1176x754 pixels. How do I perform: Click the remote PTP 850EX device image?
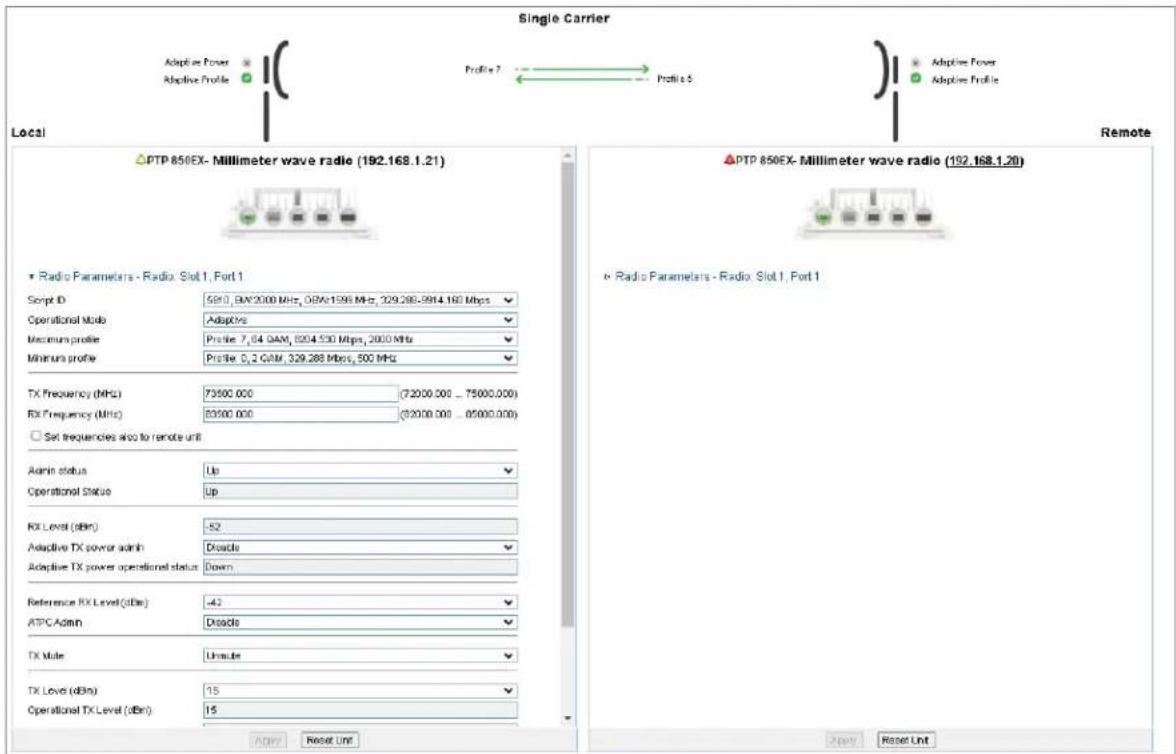coord(874,213)
